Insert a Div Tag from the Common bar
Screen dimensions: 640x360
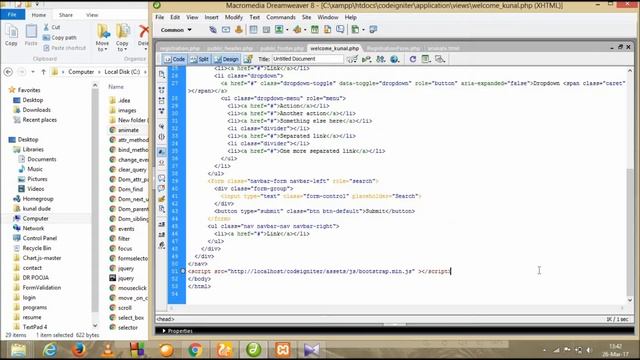[x=267, y=29]
